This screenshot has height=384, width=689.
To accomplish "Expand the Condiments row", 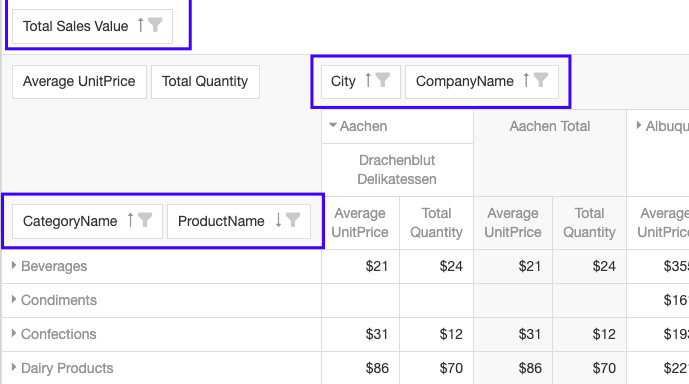I will tap(14, 299).
